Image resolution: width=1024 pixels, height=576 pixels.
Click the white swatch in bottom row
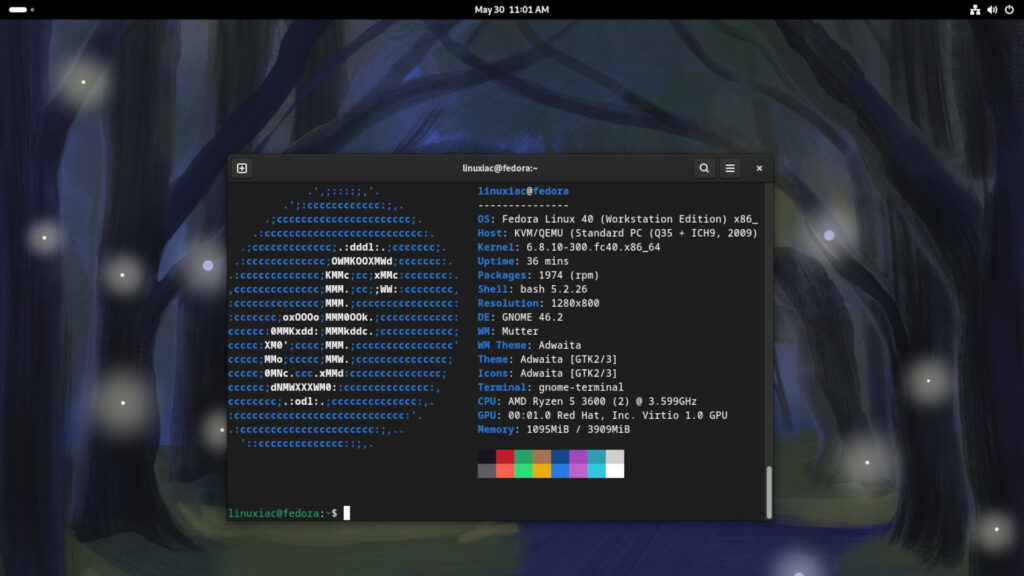click(615, 471)
